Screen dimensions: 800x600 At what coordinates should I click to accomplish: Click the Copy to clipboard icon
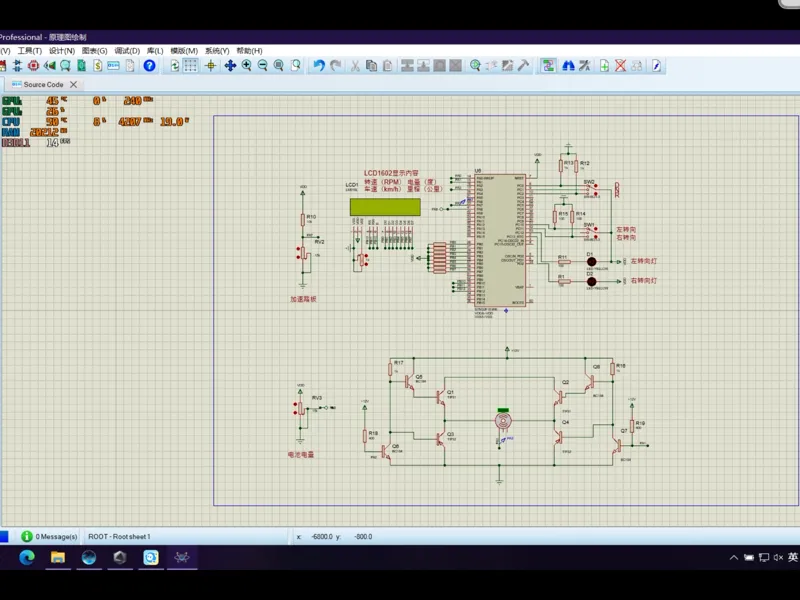click(371, 65)
